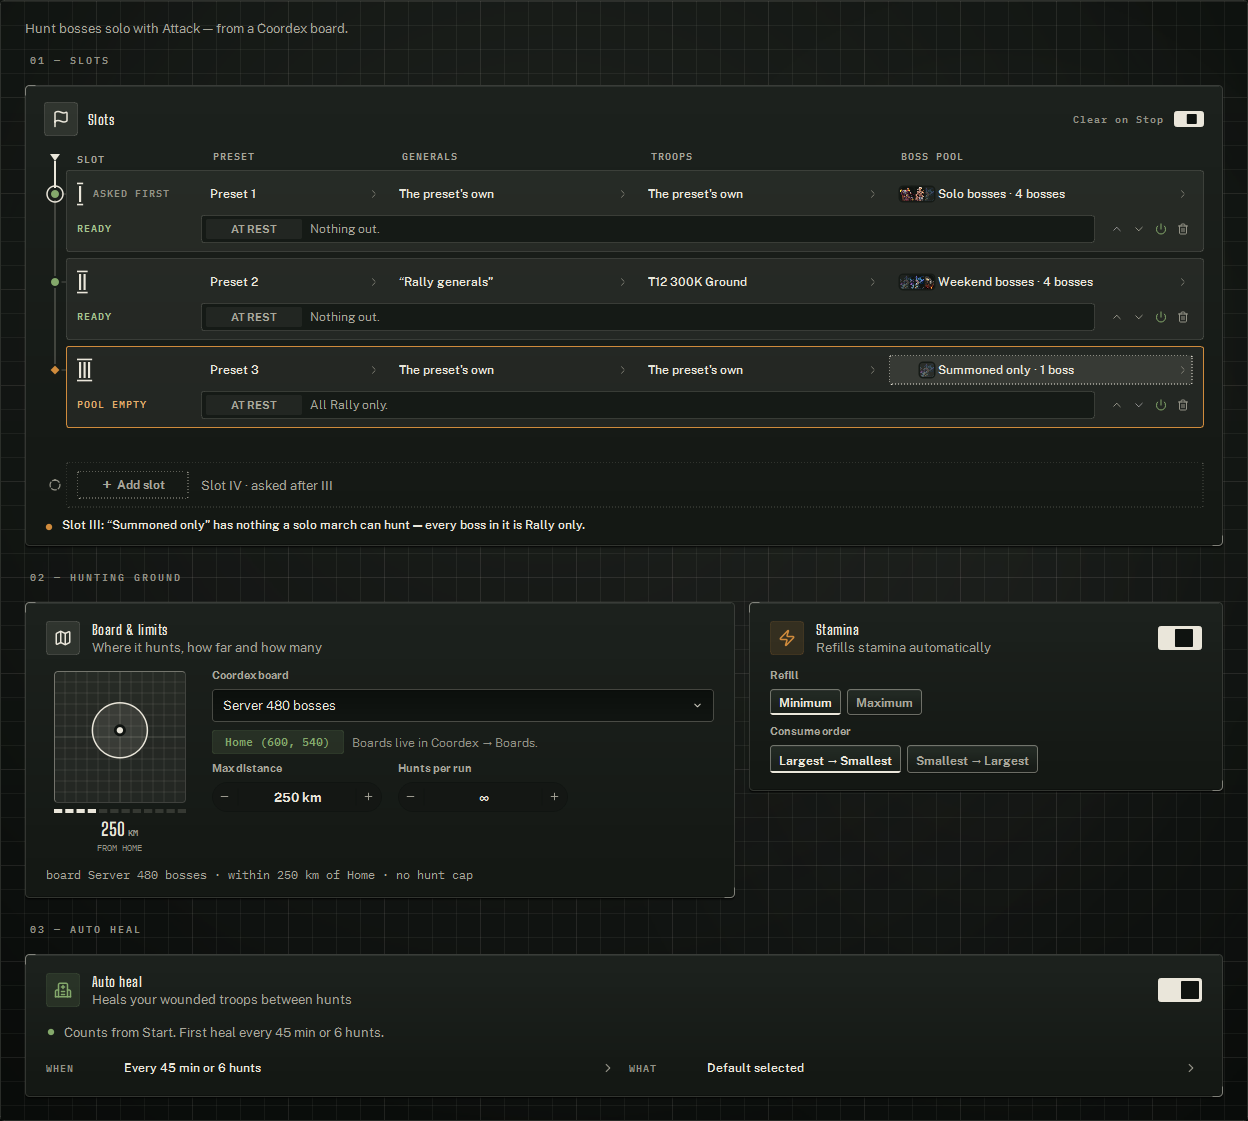Click the 250 km max distance field
The image size is (1248, 1121).
point(297,797)
